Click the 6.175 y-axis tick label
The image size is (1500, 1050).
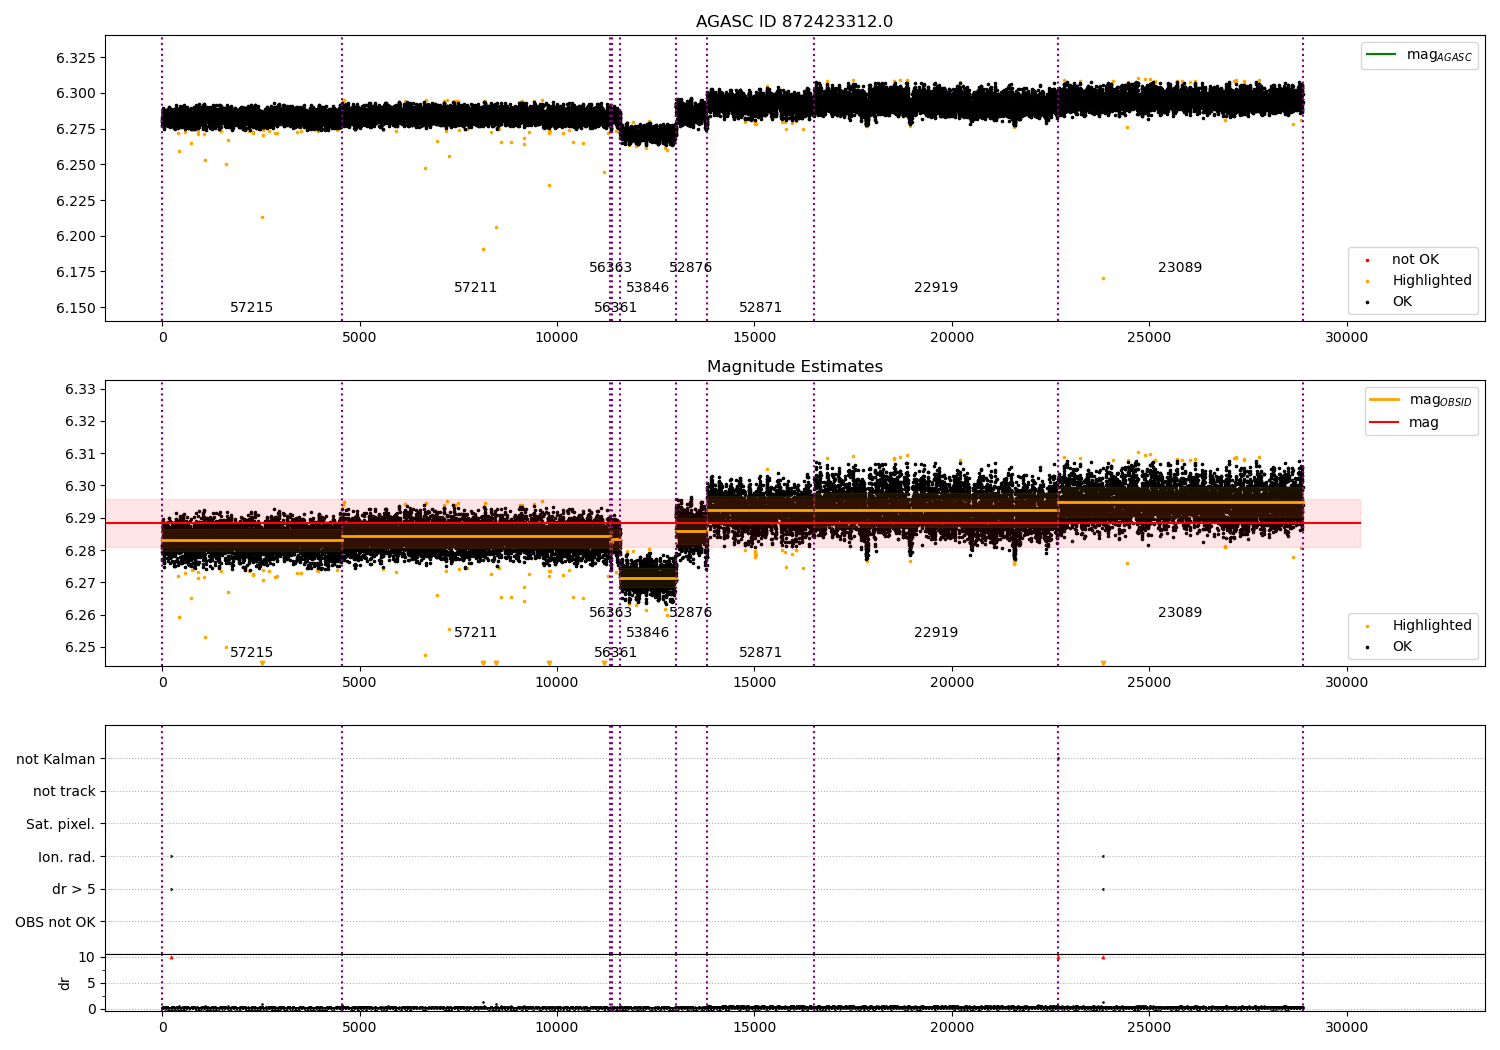pos(76,272)
